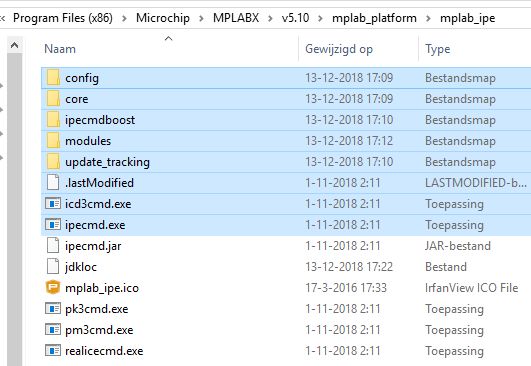
Task: Select pk3cmd.exe file name
Action: click(x=97, y=309)
